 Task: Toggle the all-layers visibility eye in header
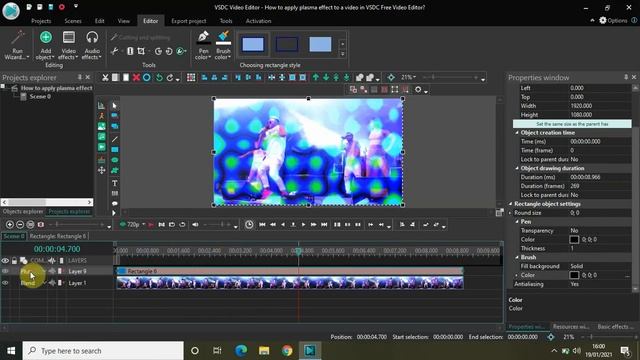point(5,260)
